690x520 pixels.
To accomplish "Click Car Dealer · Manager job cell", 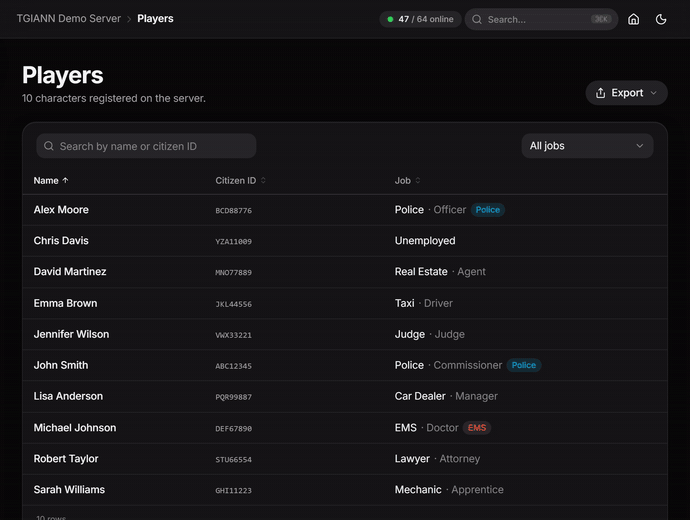I will point(446,396).
